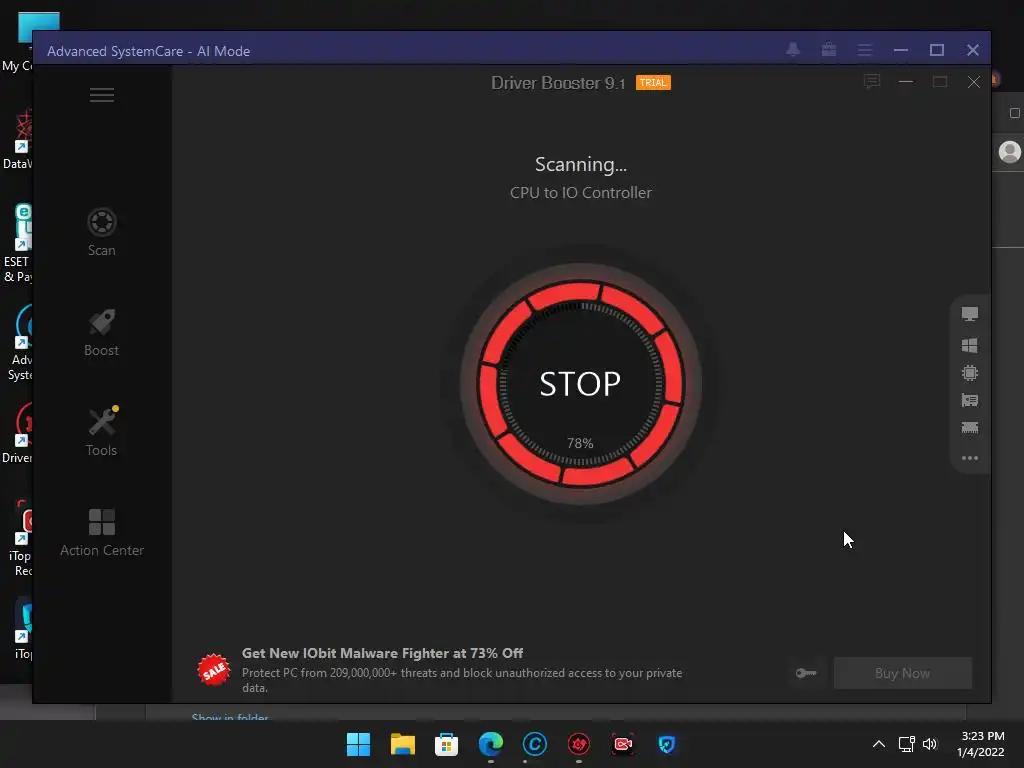The width and height of the screenshot is (1024, 768).
Task: Click Advanced SystemCare notification bell icon
Action: [793, 50]
